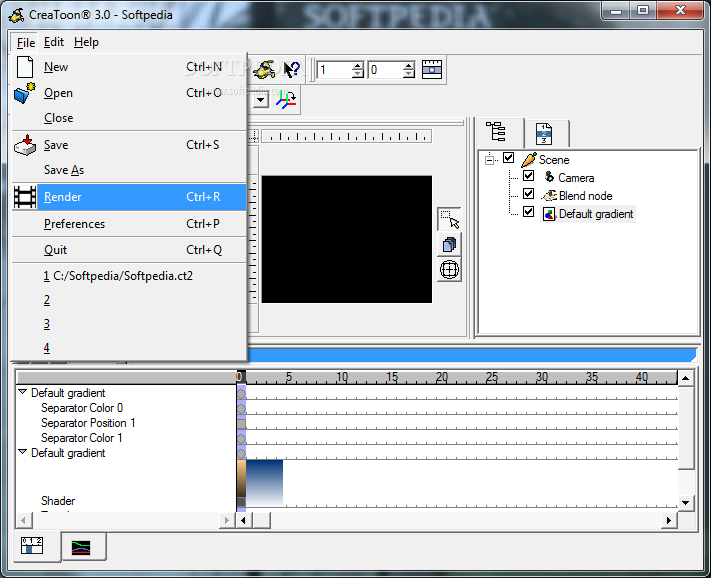The image size is (711, 578).
Task: Click the blue gradient shader swatch in timeline
Action: 264,483
